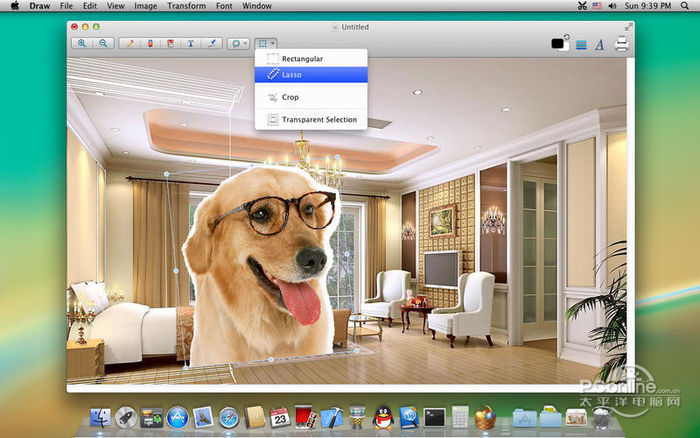Open the Transform menu

(x=187, y=6)
